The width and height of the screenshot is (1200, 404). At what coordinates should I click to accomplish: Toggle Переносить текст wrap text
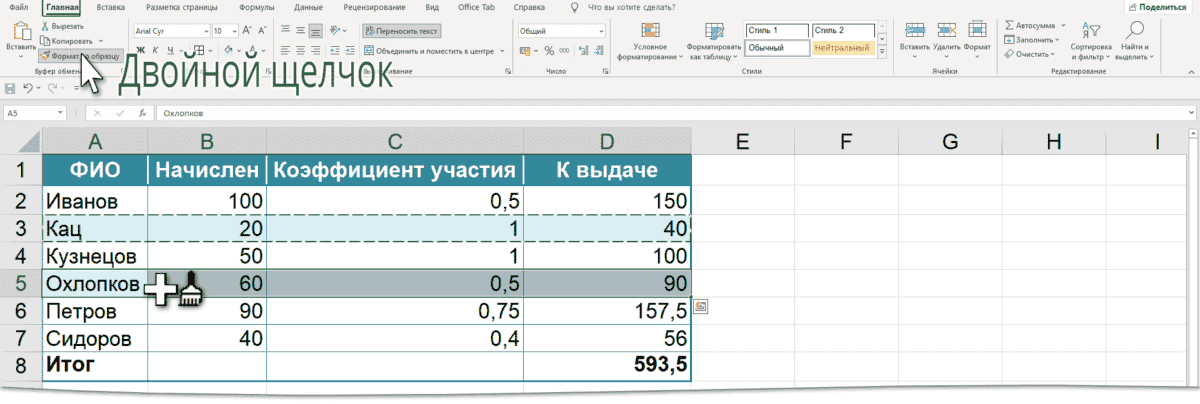[402, 31]
